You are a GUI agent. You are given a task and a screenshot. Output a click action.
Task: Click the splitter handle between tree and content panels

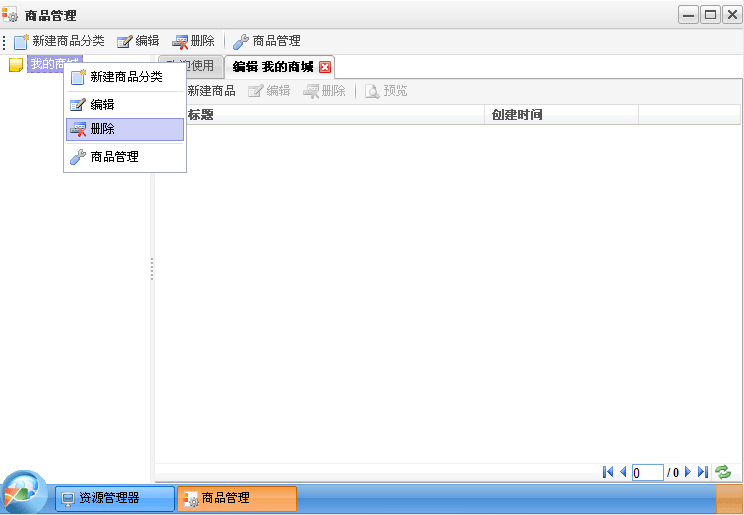(152, 269)
